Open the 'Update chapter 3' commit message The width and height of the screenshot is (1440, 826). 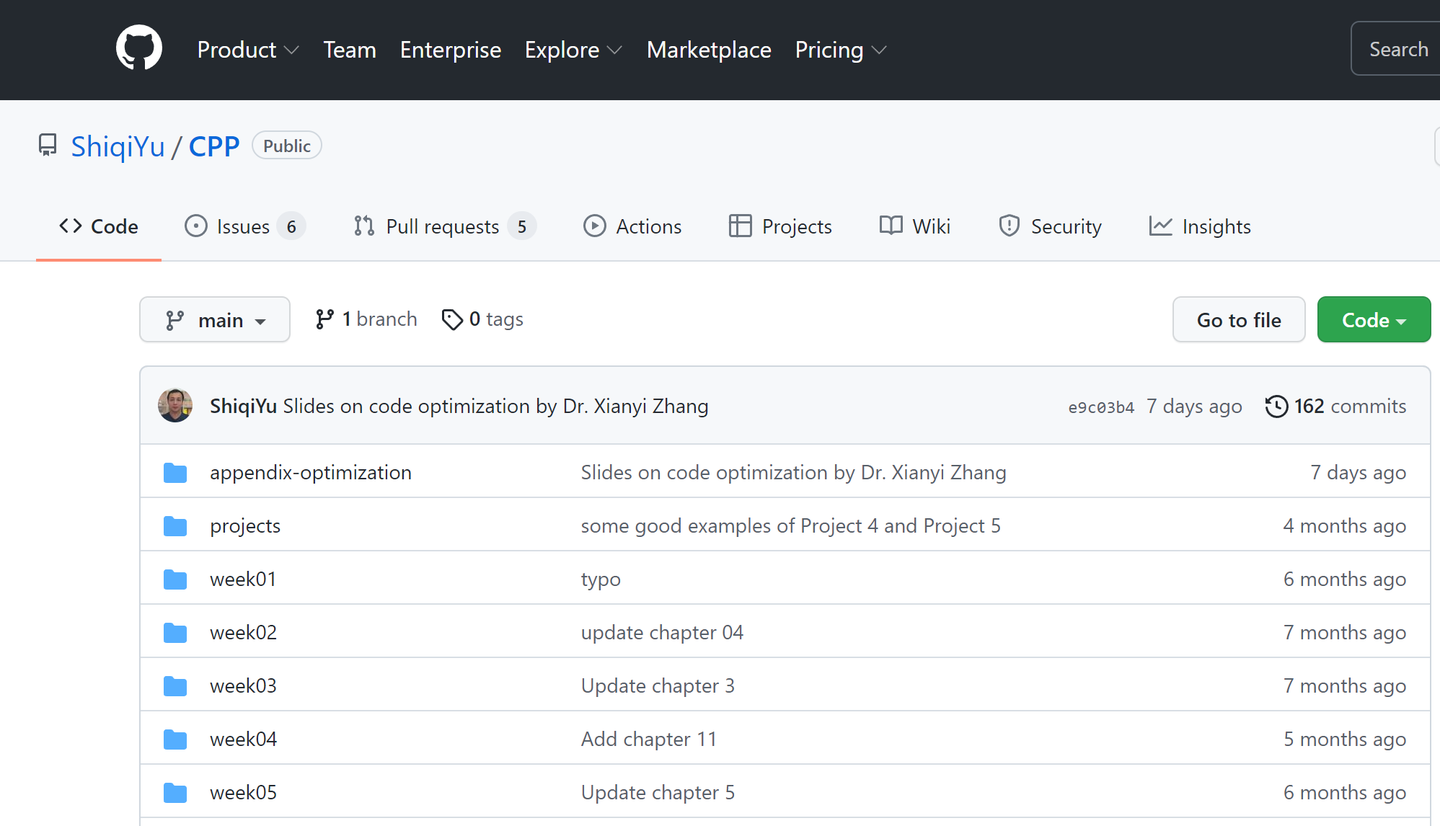click(x=658, y=686)
